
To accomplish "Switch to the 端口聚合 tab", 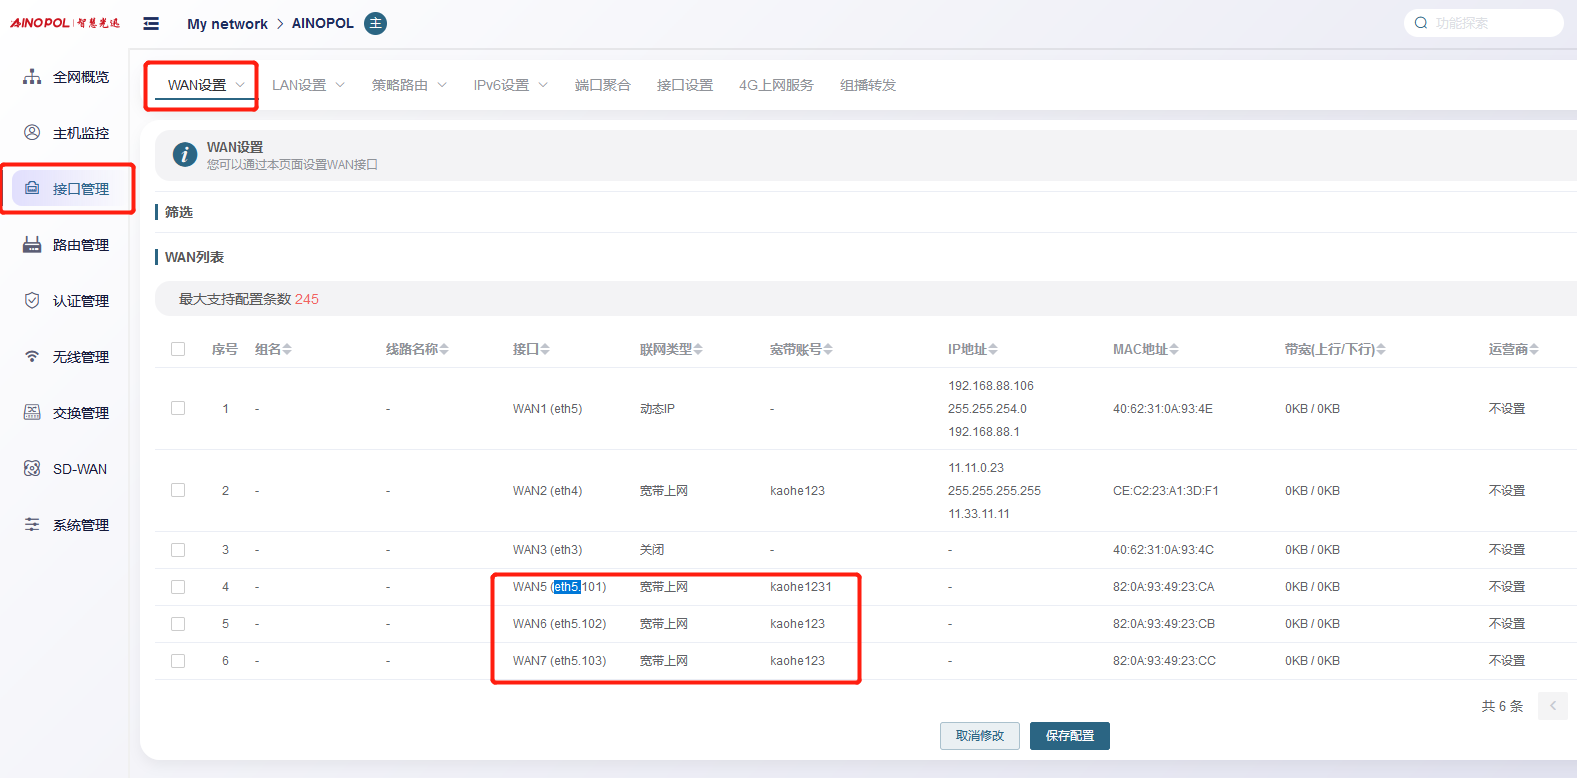I will click(x=602, y=85).
